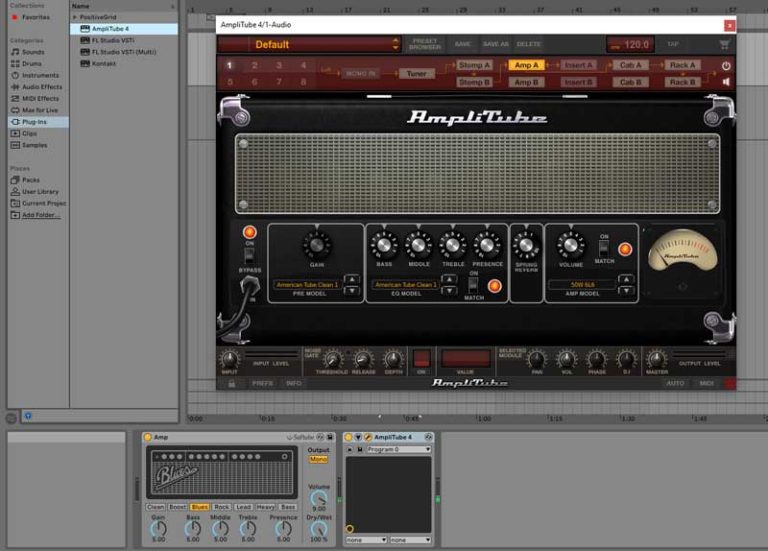Step EQ MODEL down arrow
This screenshot has height=551, width=768.
(449, 290)
